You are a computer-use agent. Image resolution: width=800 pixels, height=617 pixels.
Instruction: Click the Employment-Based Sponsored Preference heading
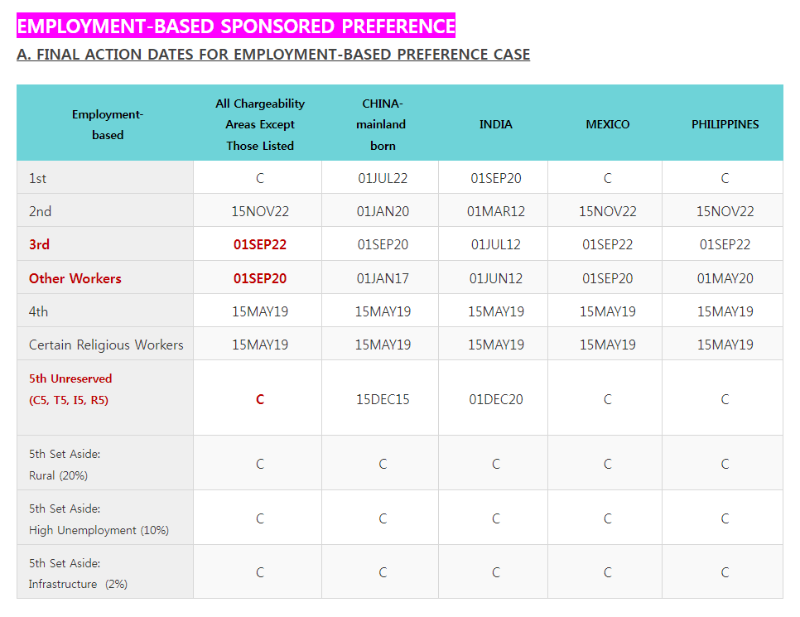click(x=236, y=26)
